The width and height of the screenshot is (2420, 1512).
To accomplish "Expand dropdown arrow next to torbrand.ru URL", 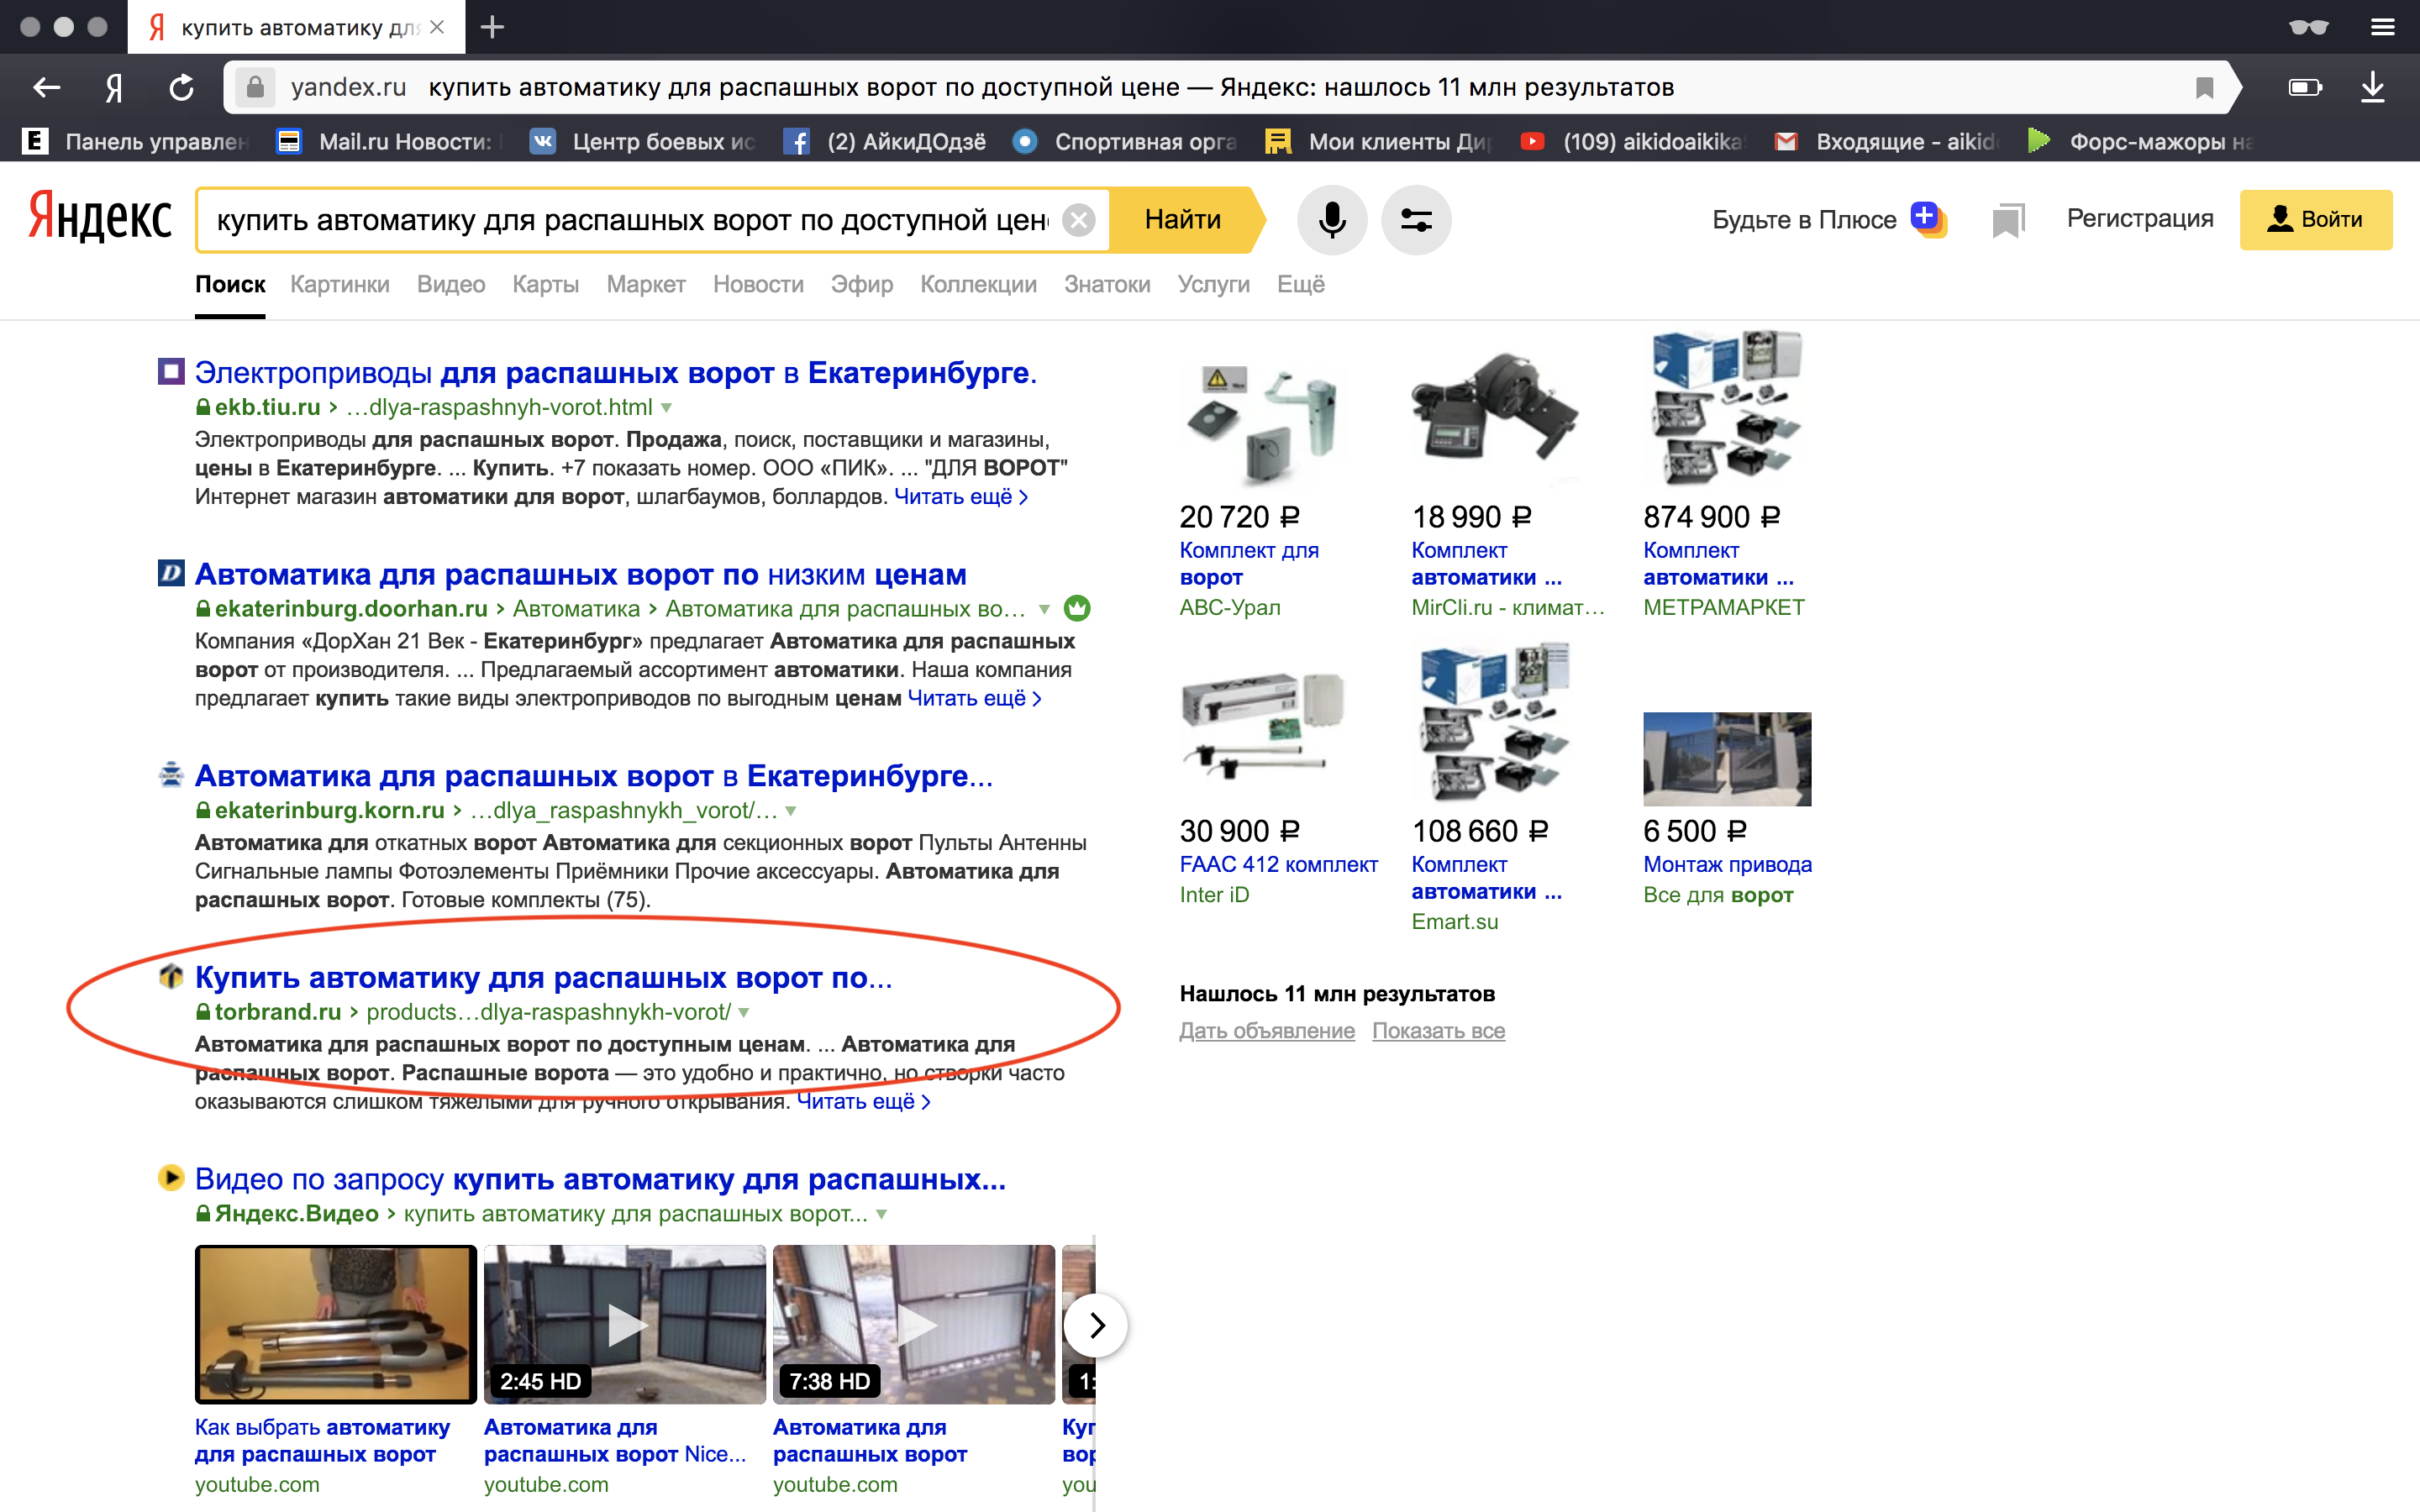I will (744, 1013).
